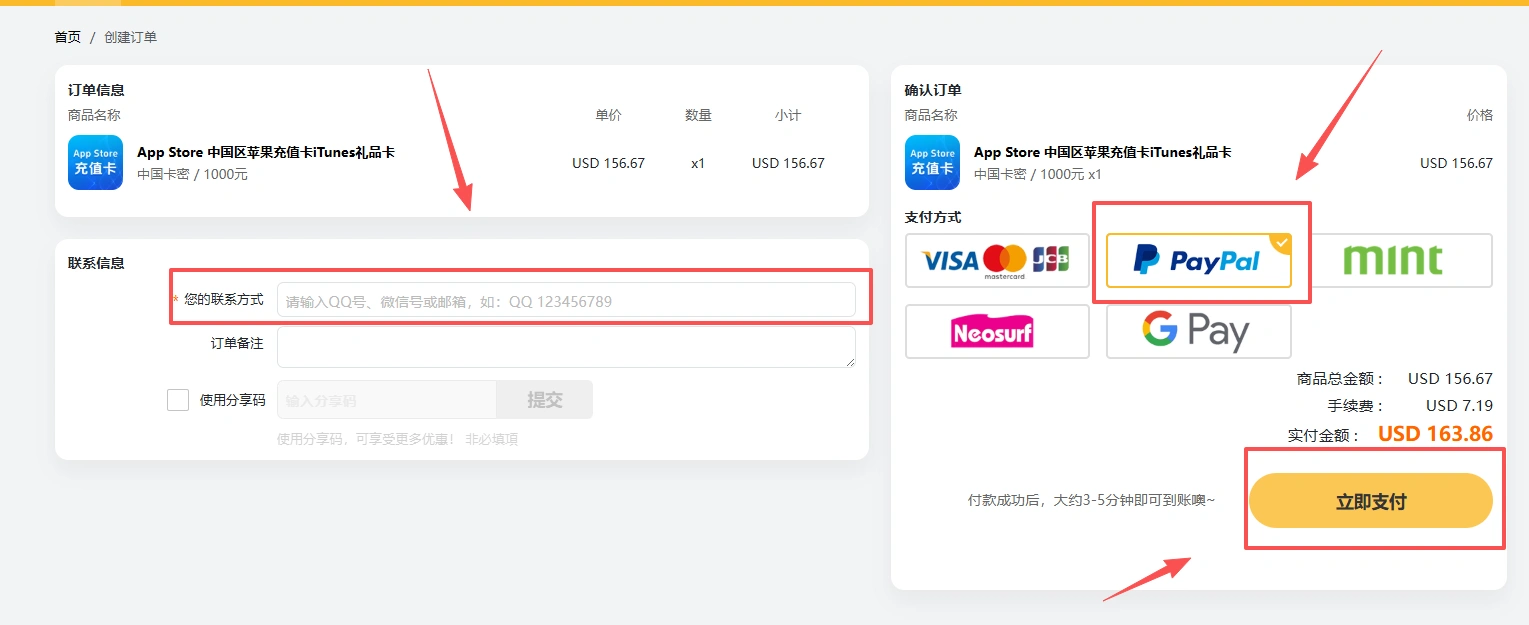This screenshot has width=1529, height=625.
Task: Click the 首页 breadcrumb link
Action: pos(67,37)
